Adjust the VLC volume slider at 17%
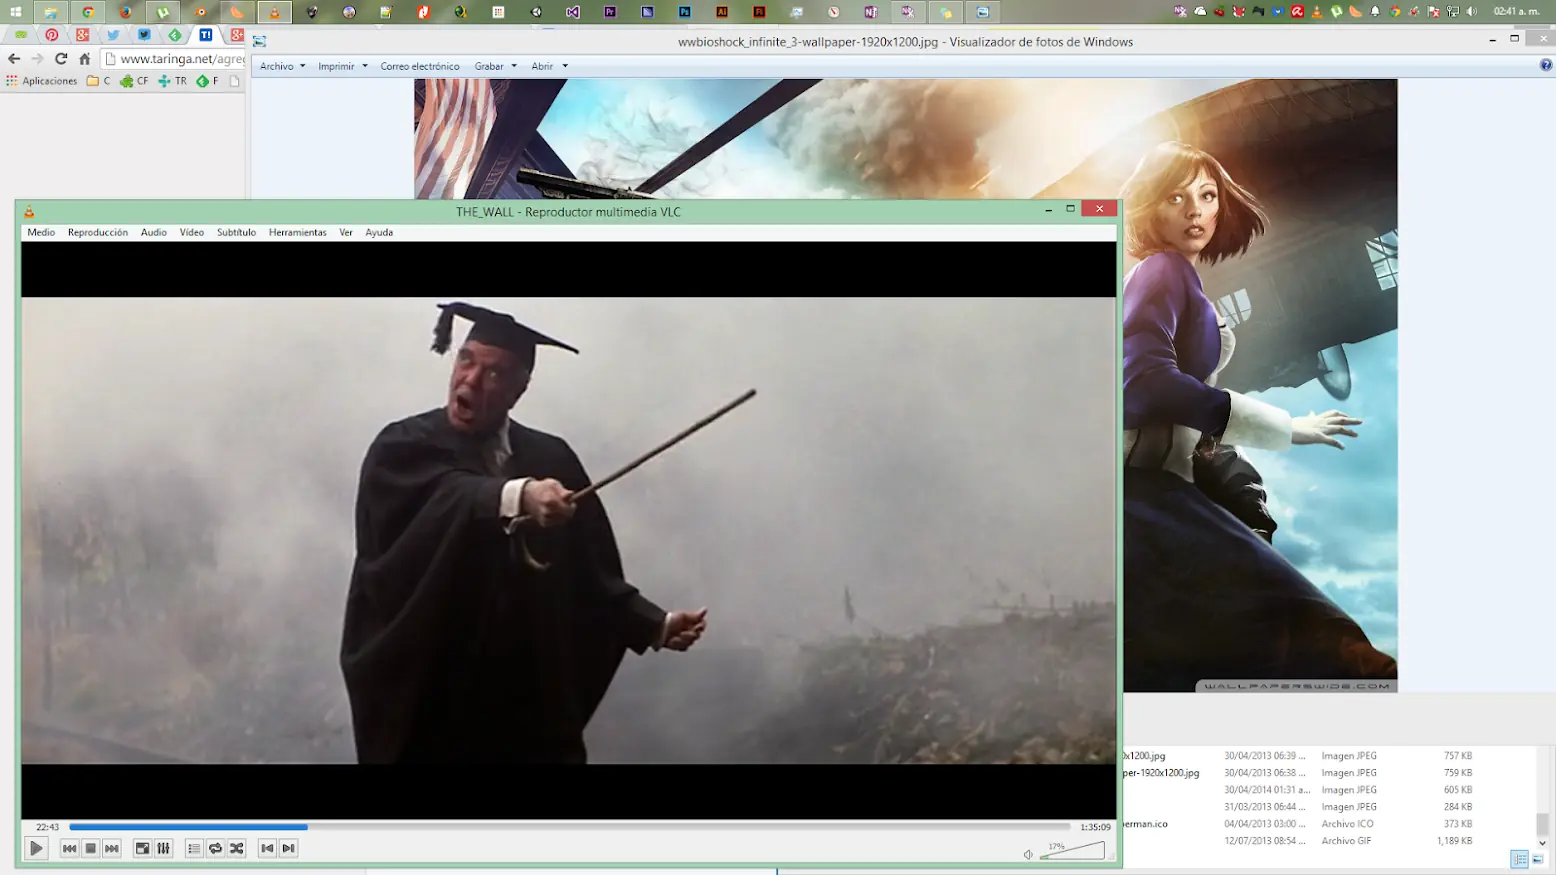 click(x=1073, y=850)
